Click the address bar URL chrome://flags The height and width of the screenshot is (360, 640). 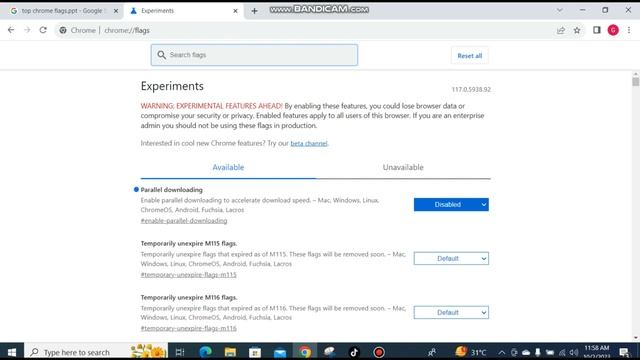127,30
